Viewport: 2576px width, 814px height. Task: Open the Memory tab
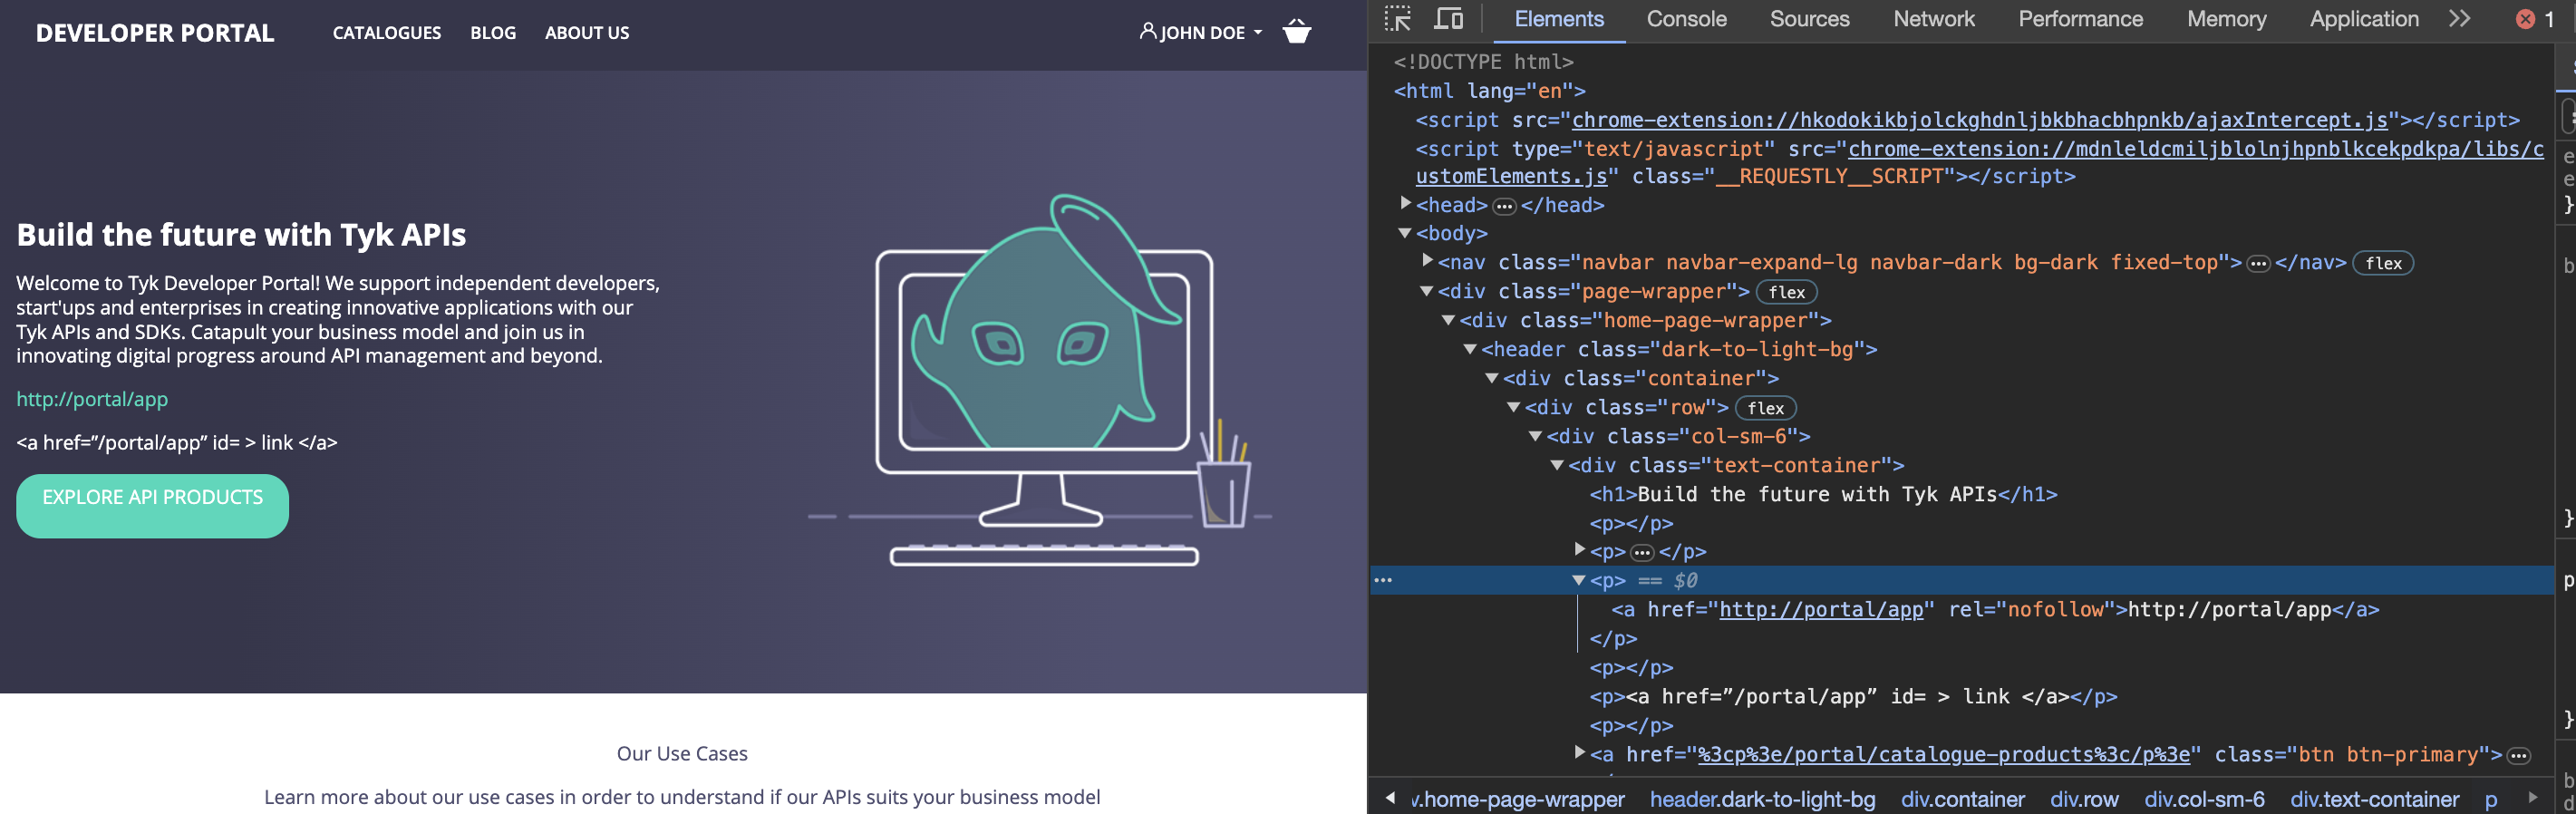tap(2226, 19)
